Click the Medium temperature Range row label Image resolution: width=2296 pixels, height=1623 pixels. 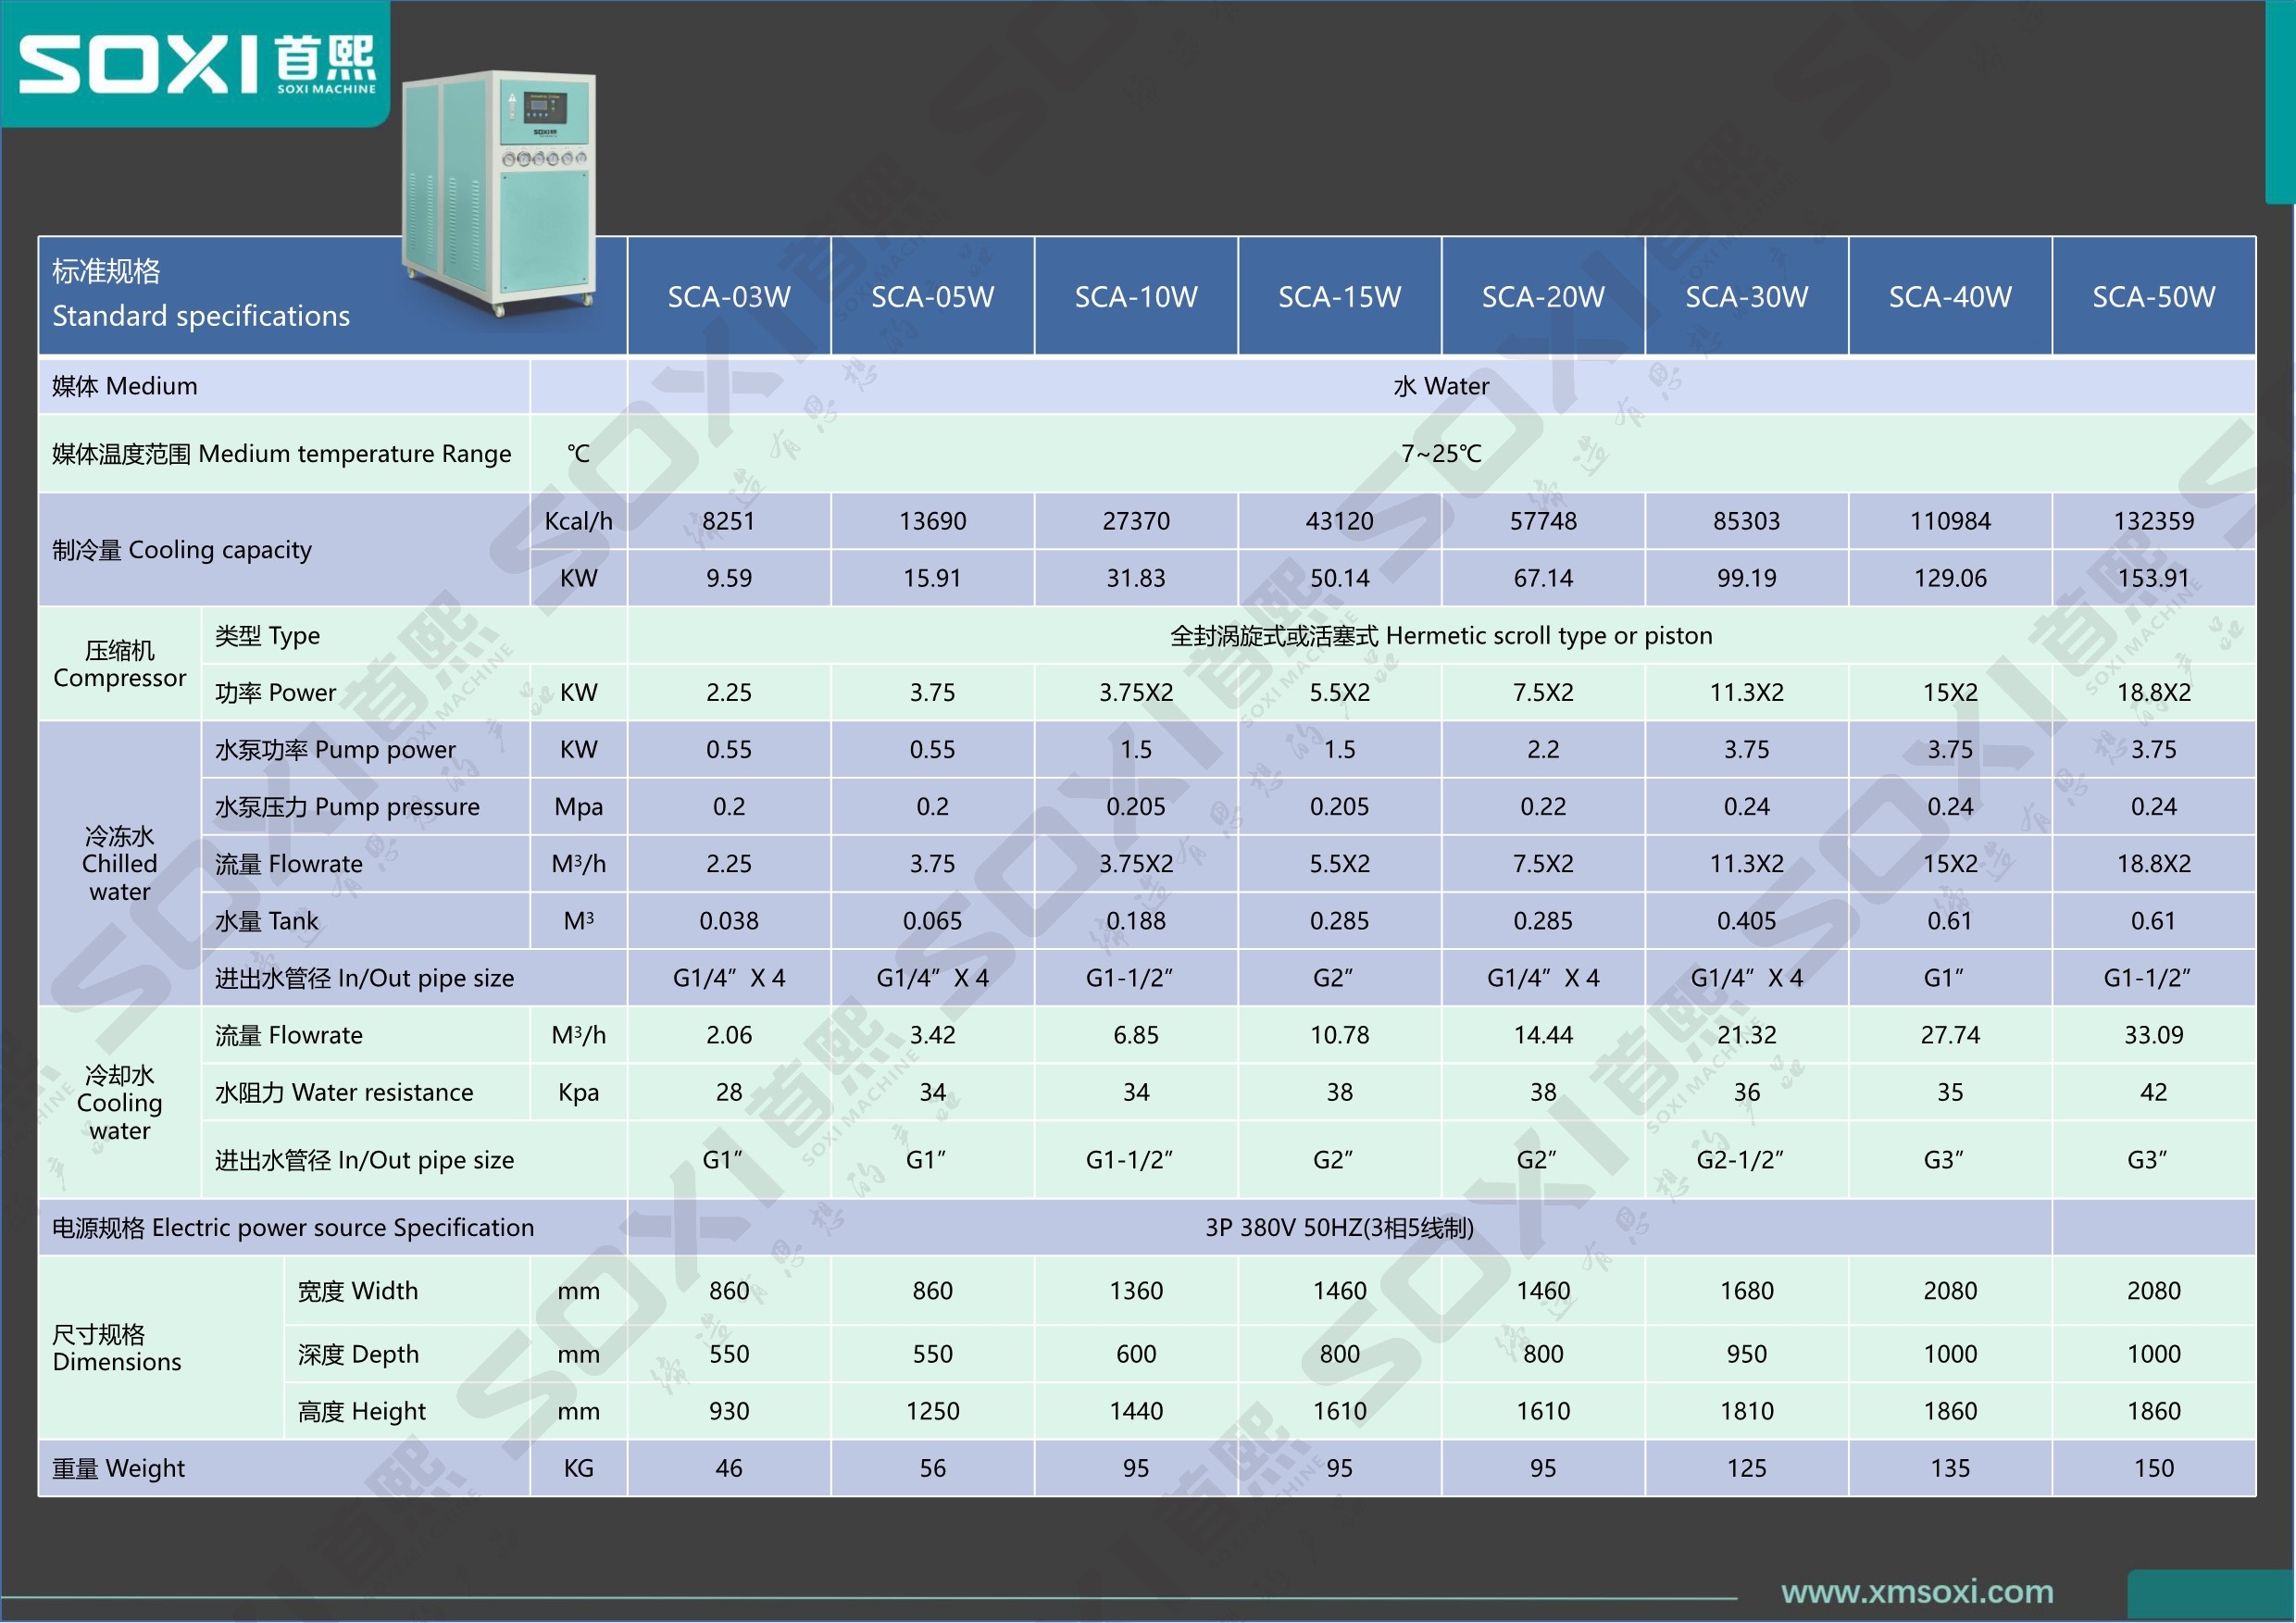click(x=281, y=454)
